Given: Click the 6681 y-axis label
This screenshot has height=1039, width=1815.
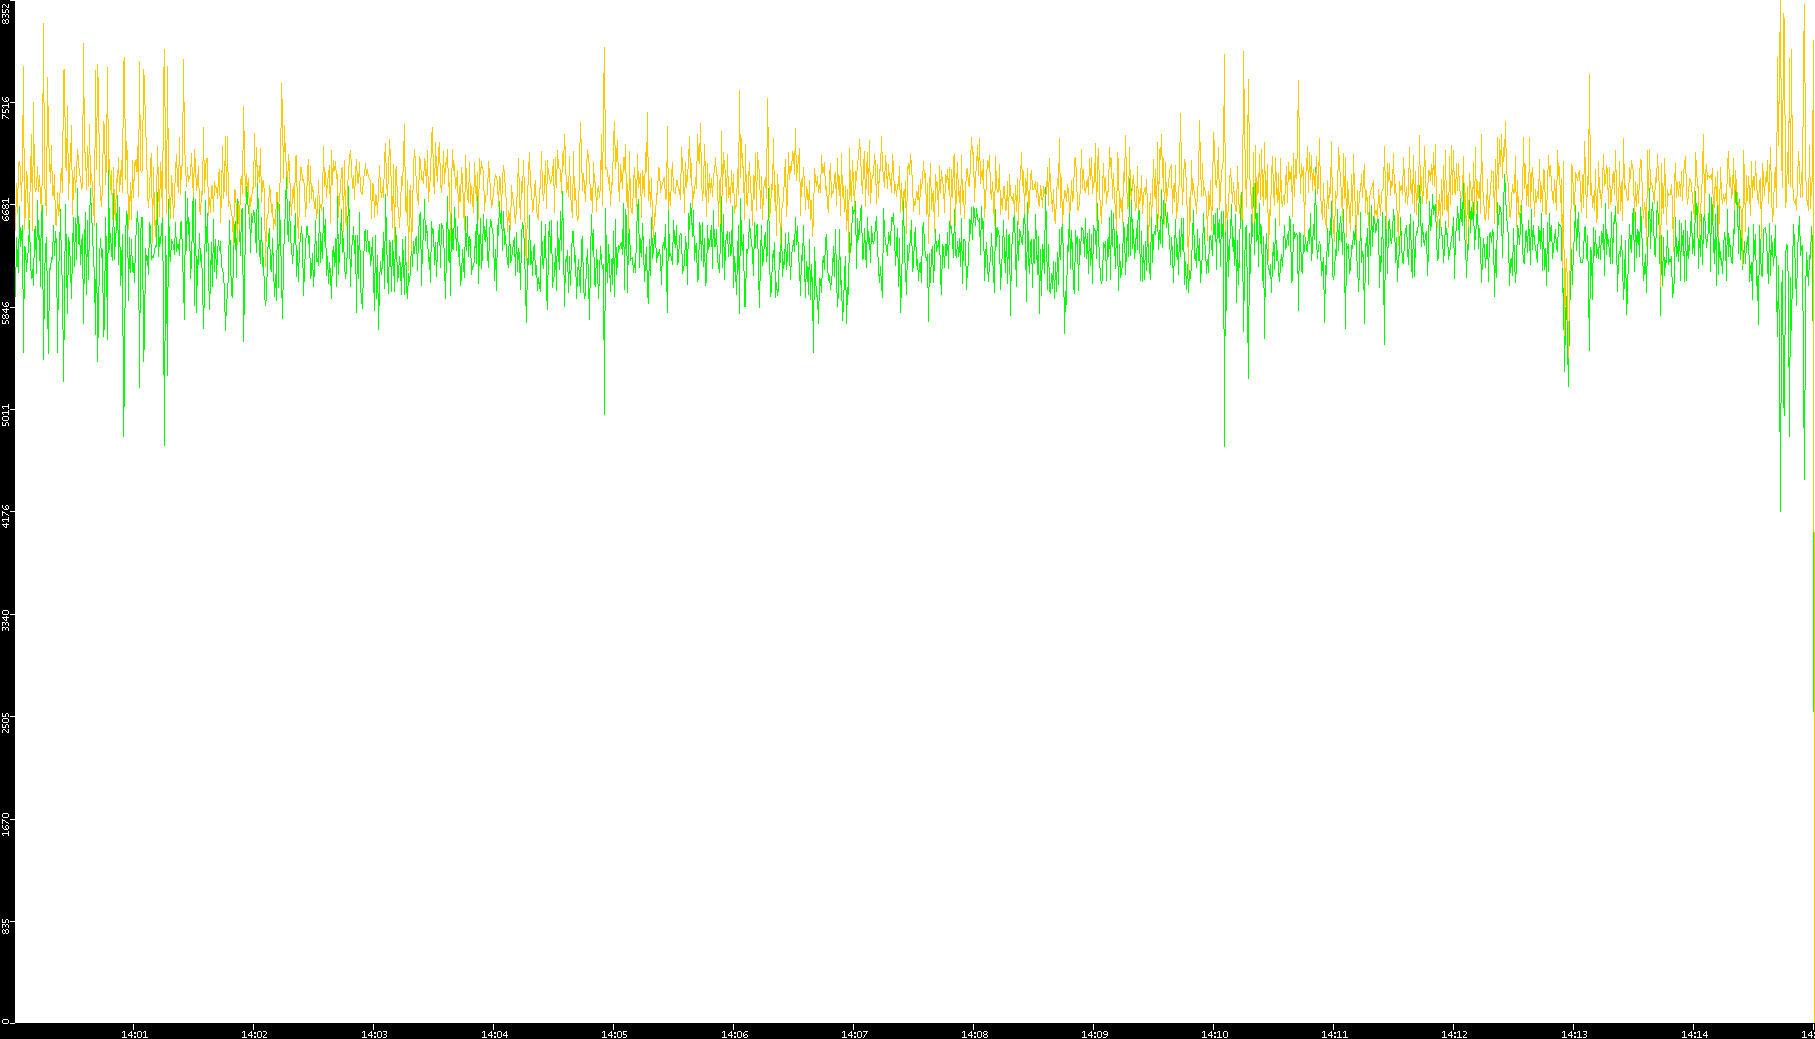Looking at the screenshot, I should coord(6,210).
